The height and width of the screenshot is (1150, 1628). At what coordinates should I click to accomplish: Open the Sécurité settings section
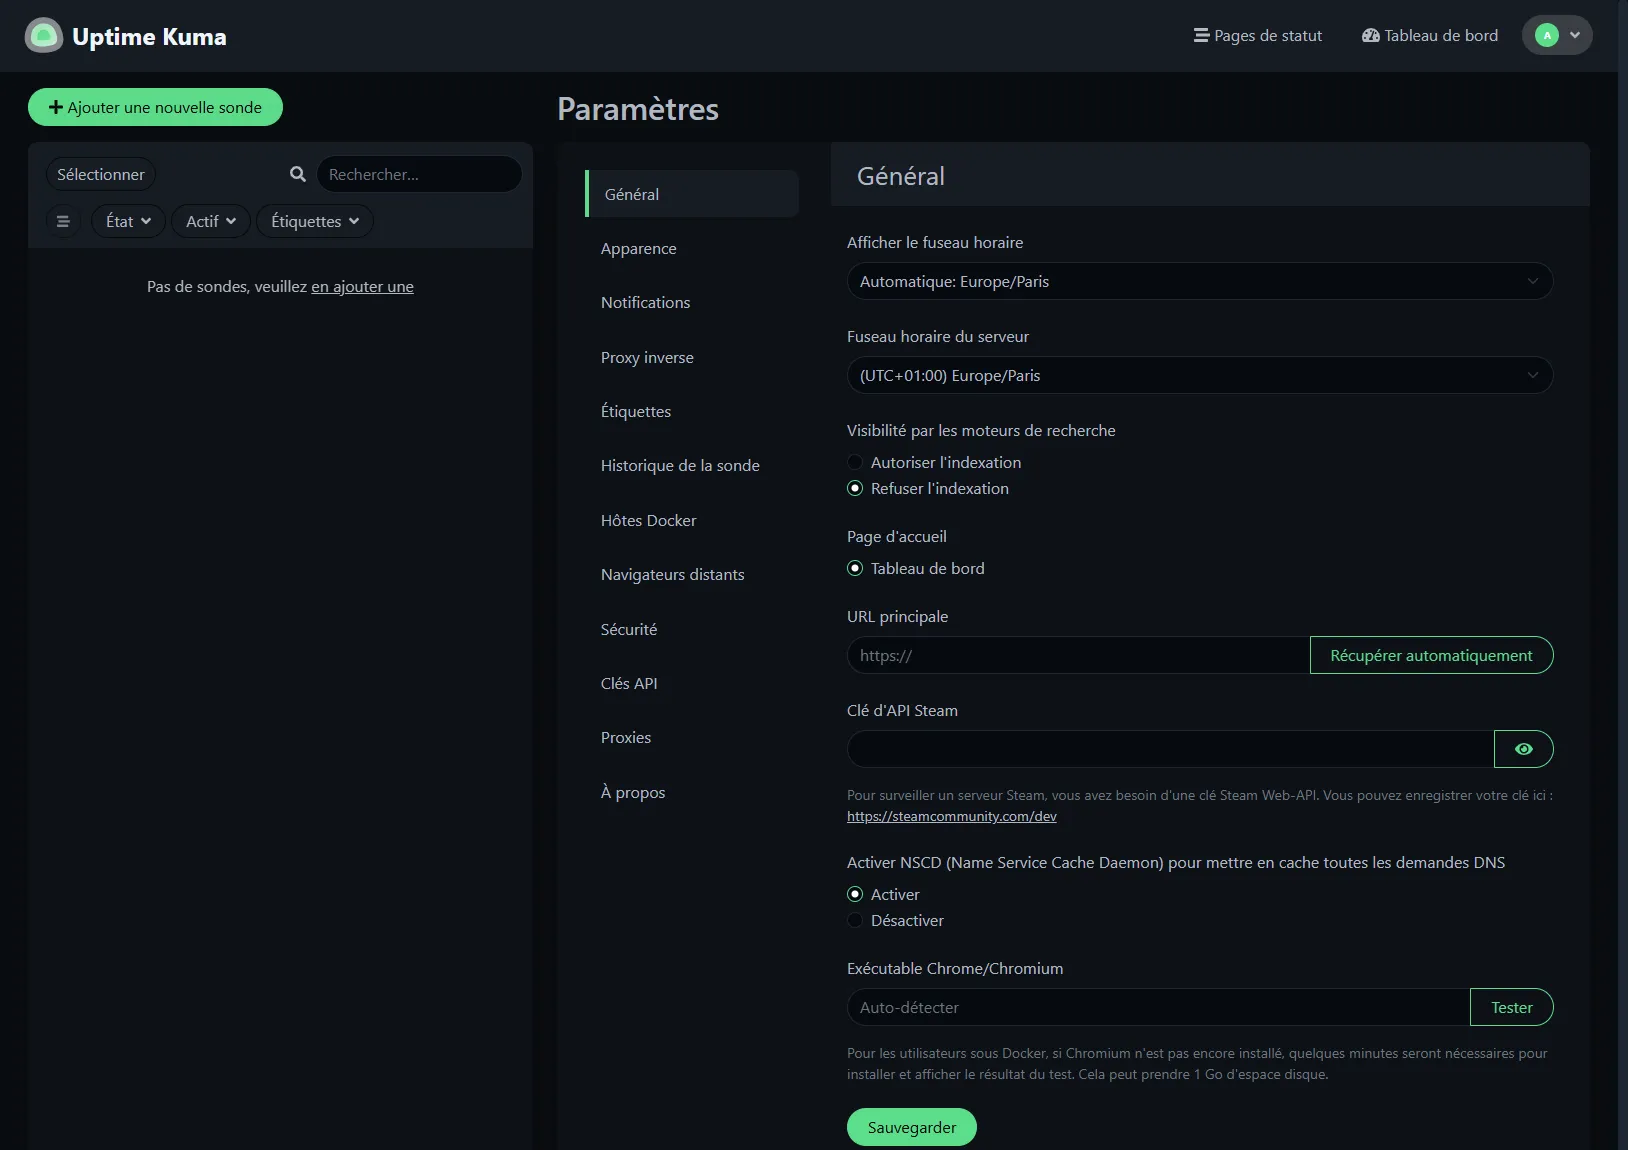click(628, 629)
